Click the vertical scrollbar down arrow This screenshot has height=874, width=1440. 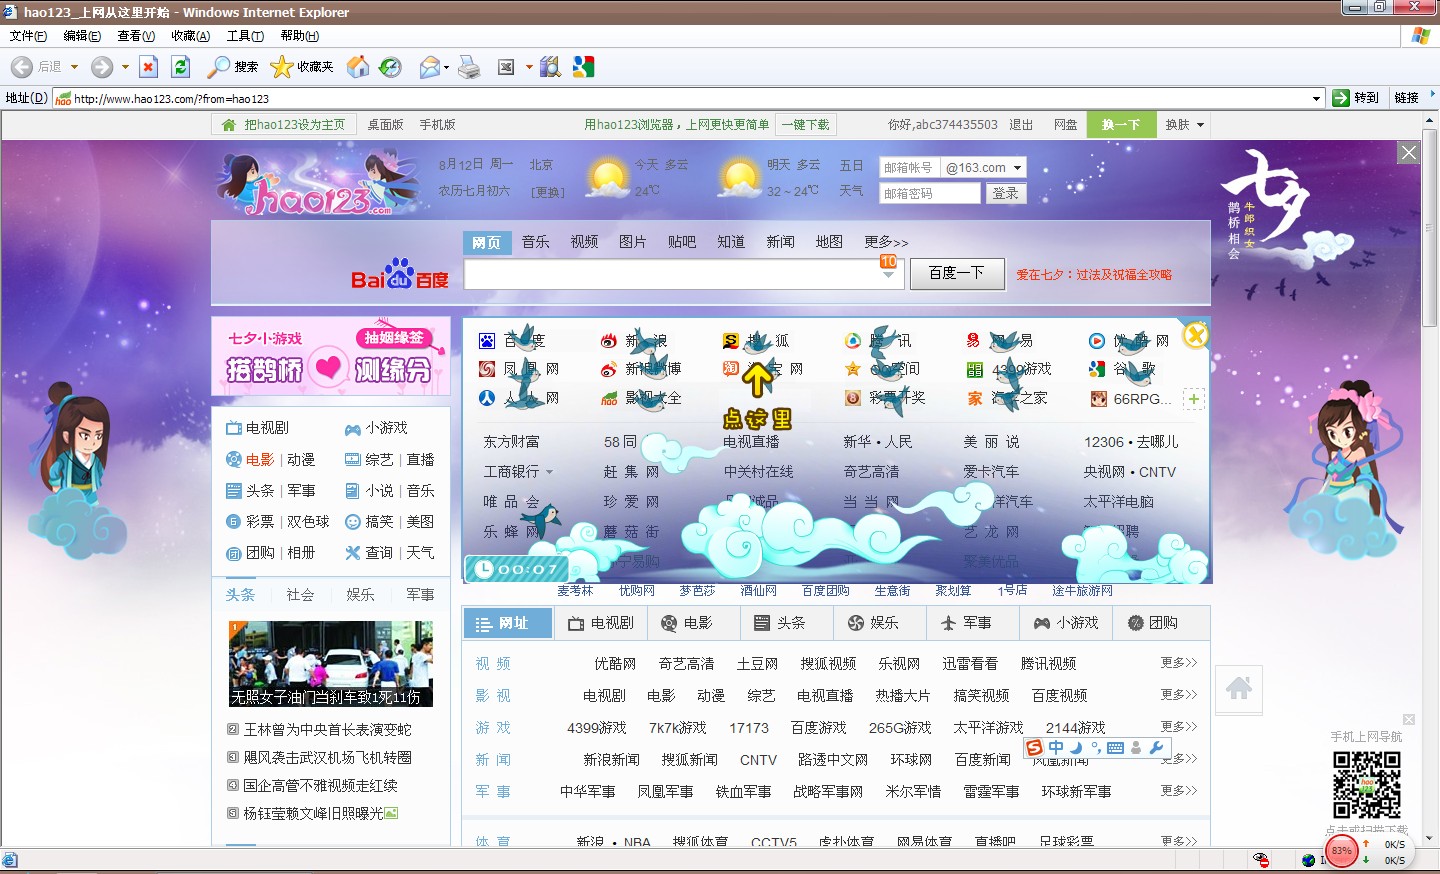coord(1430,838)
